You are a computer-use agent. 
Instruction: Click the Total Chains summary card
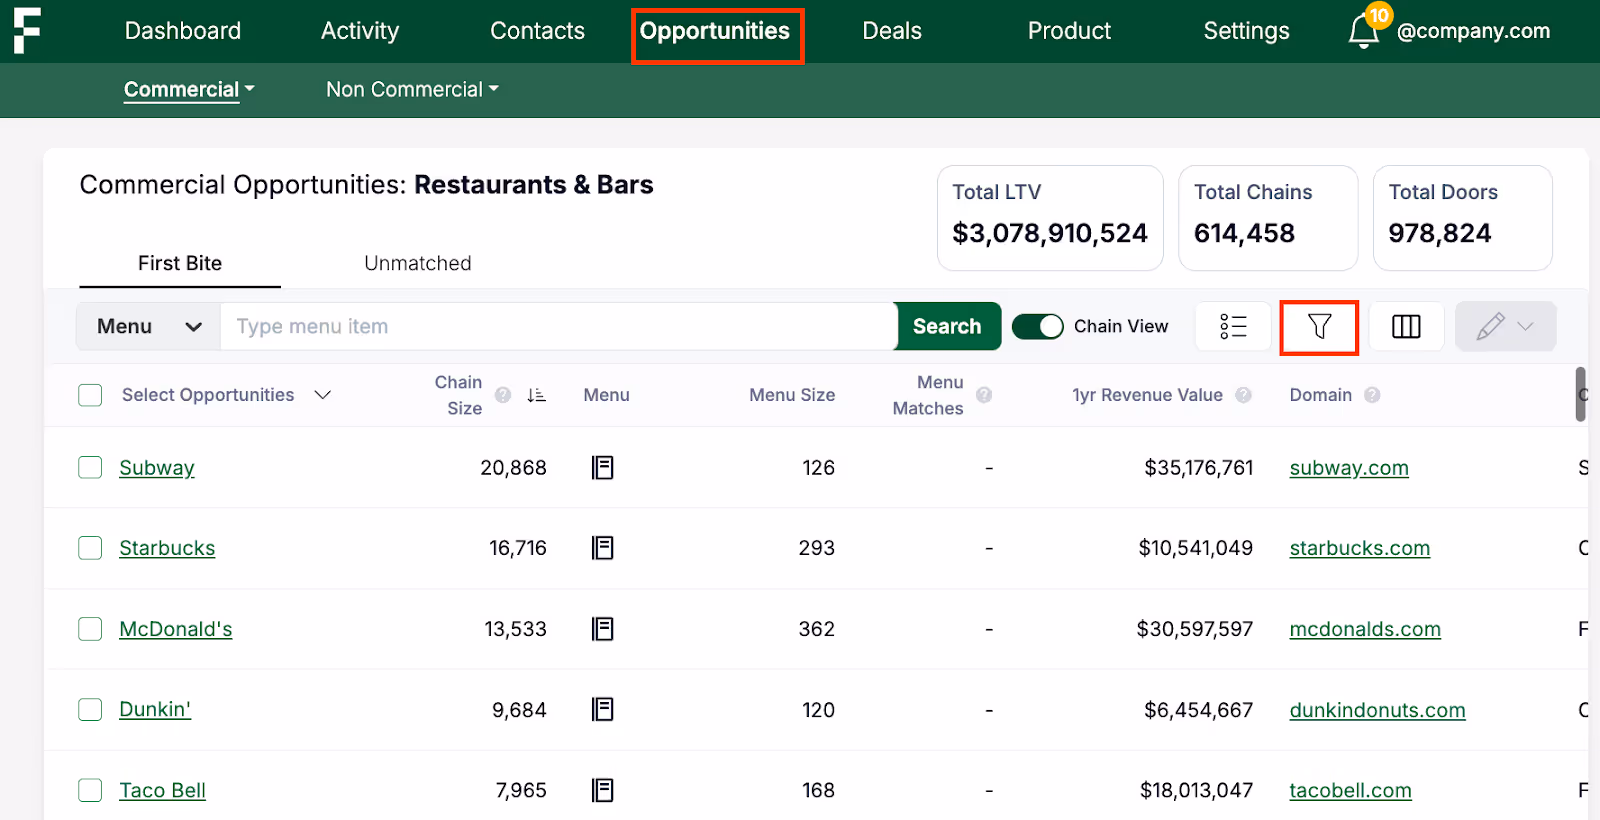1268,218
